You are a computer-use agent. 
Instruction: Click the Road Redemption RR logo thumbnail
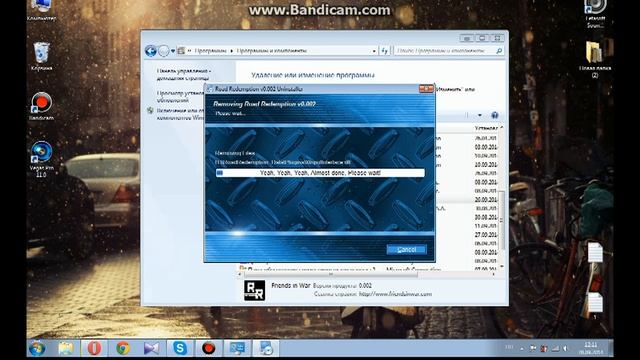coord(254,290)
